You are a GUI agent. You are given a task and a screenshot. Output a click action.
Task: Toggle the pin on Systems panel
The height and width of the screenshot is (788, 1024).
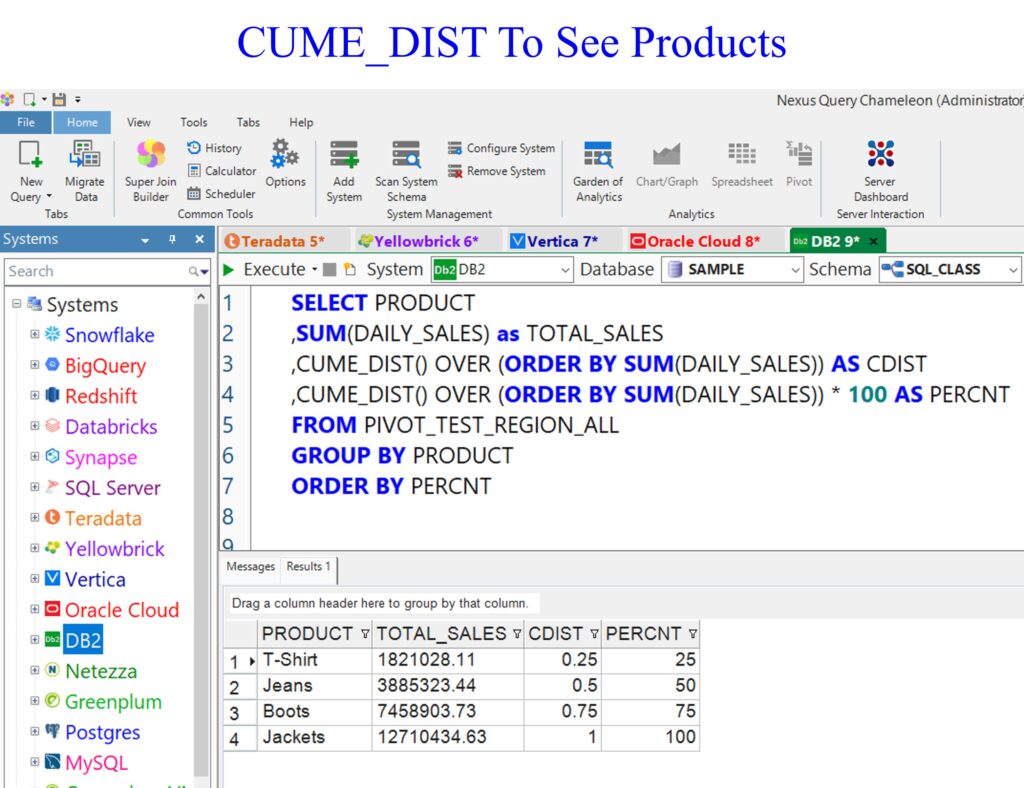pyautogui.click(x=172, y=240)
